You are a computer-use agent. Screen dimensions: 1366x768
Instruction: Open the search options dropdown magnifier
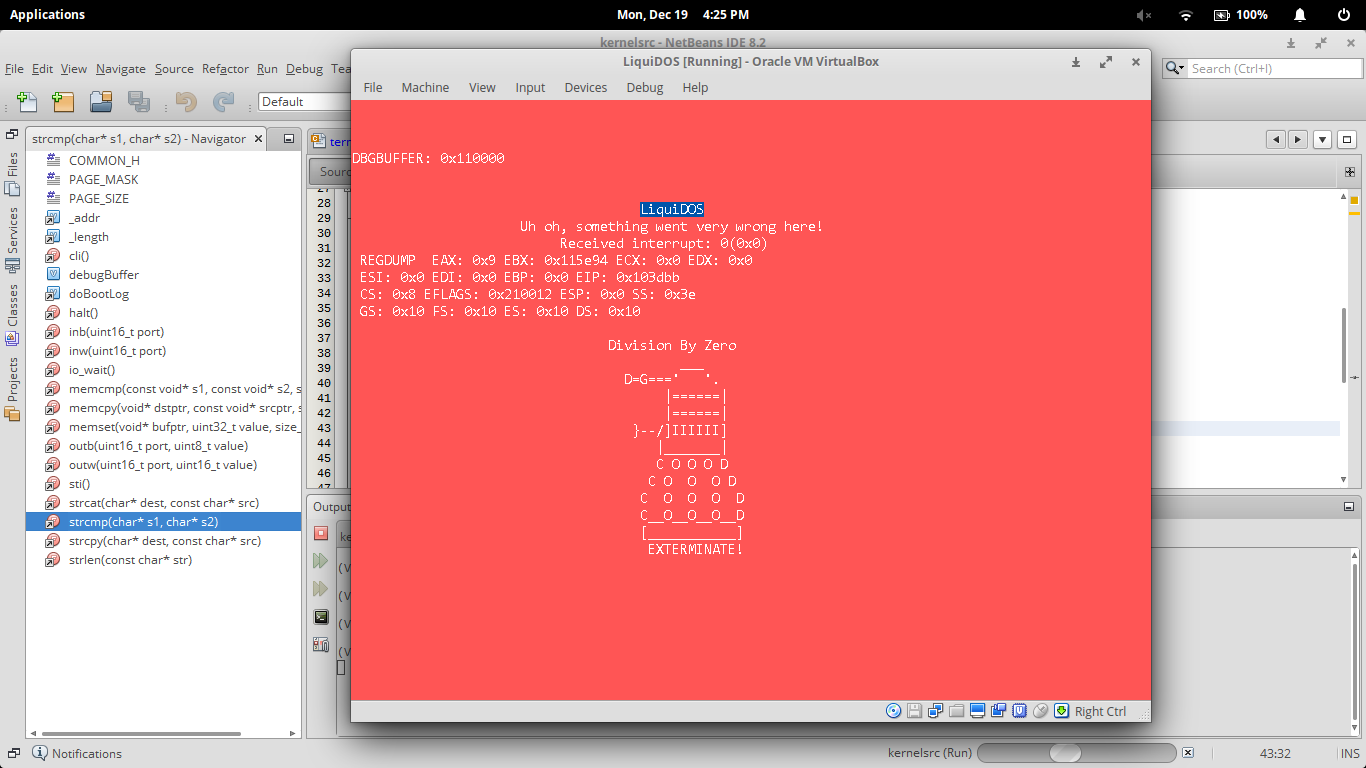[1175, 69]
